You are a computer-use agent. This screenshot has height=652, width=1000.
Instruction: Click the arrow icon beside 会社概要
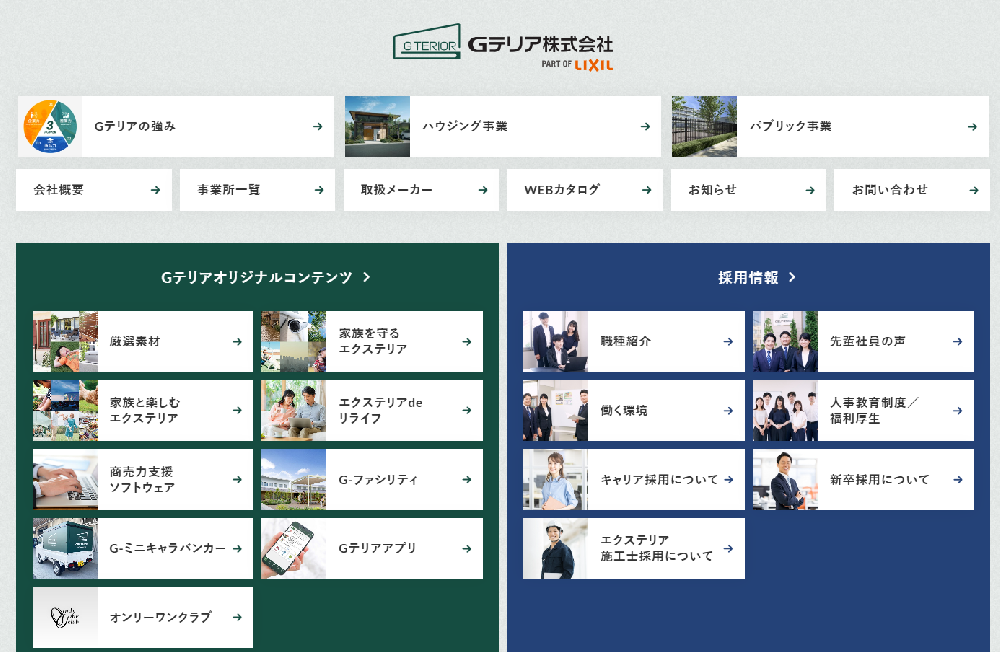(156, 190)
